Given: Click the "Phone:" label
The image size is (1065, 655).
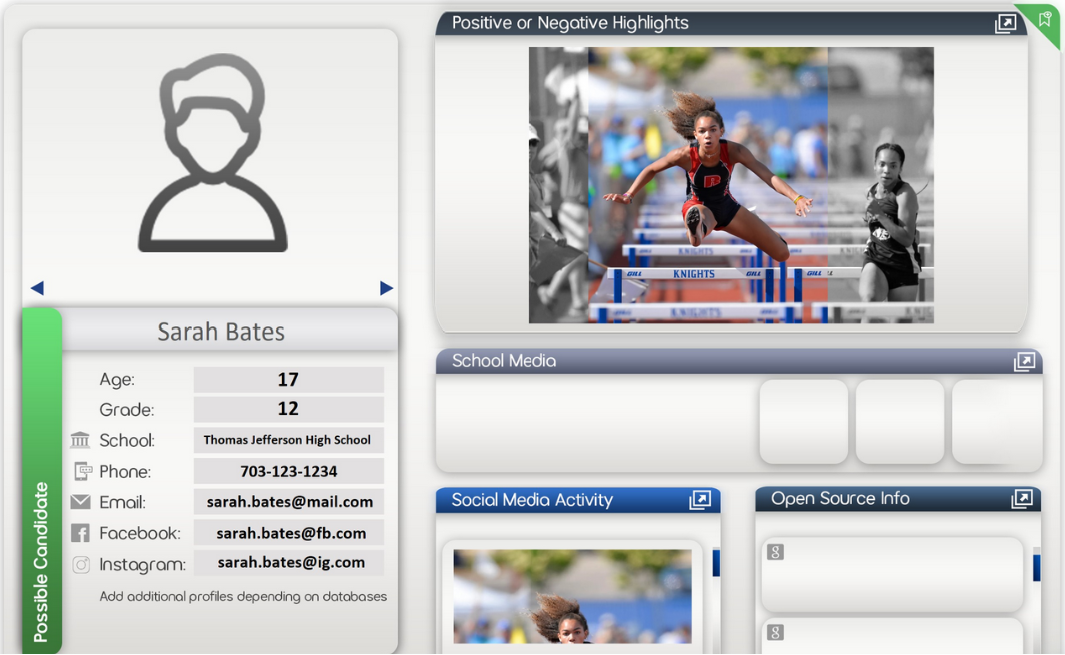Looking at the screenshot, I should (x=125, y=472).
